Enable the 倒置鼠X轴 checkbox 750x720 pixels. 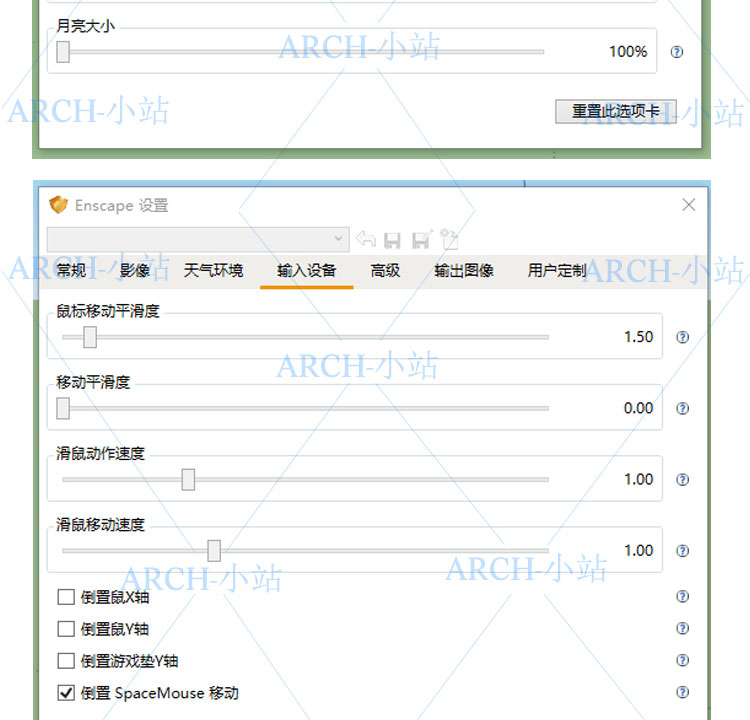(66, 597)
